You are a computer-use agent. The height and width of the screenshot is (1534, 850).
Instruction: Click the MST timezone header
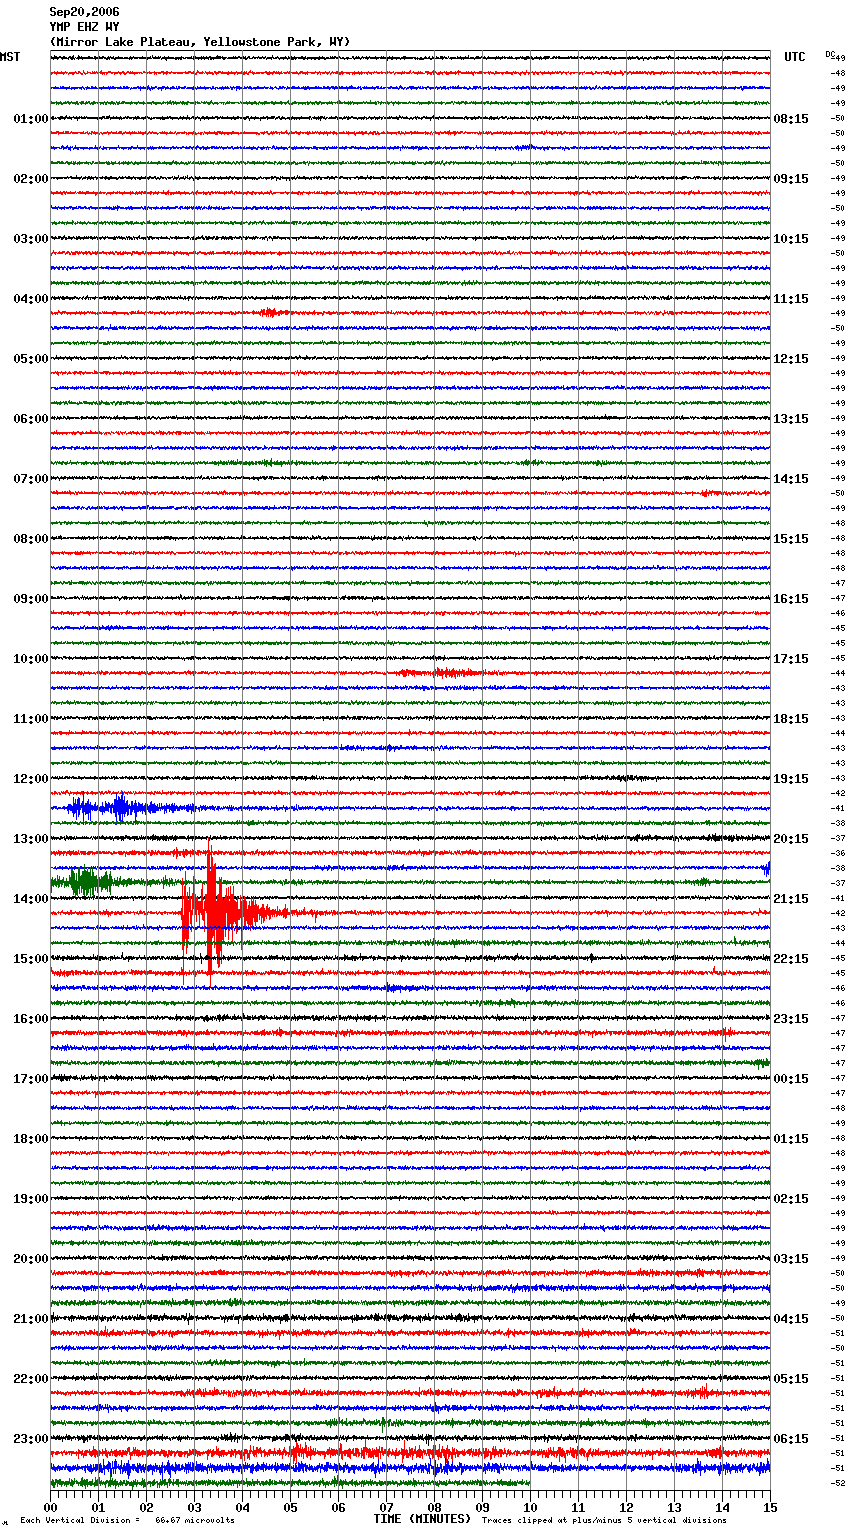pos(10,57)
